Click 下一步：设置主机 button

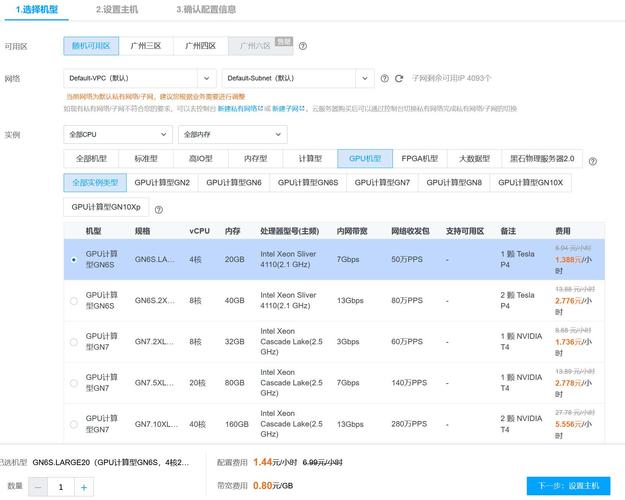(568, 486)
